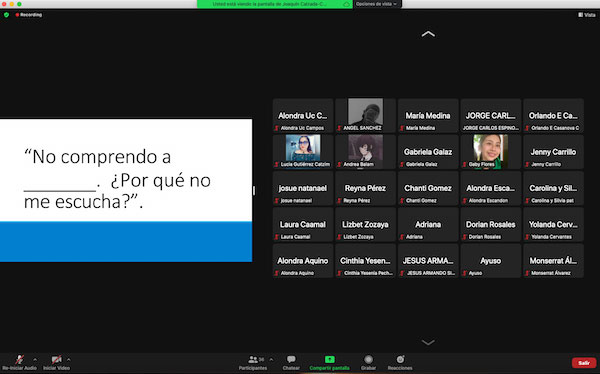This screenshot has width=600, height=374.
Task: Select the Alondra Uc Campos participant tile
Action: [303, 115]
